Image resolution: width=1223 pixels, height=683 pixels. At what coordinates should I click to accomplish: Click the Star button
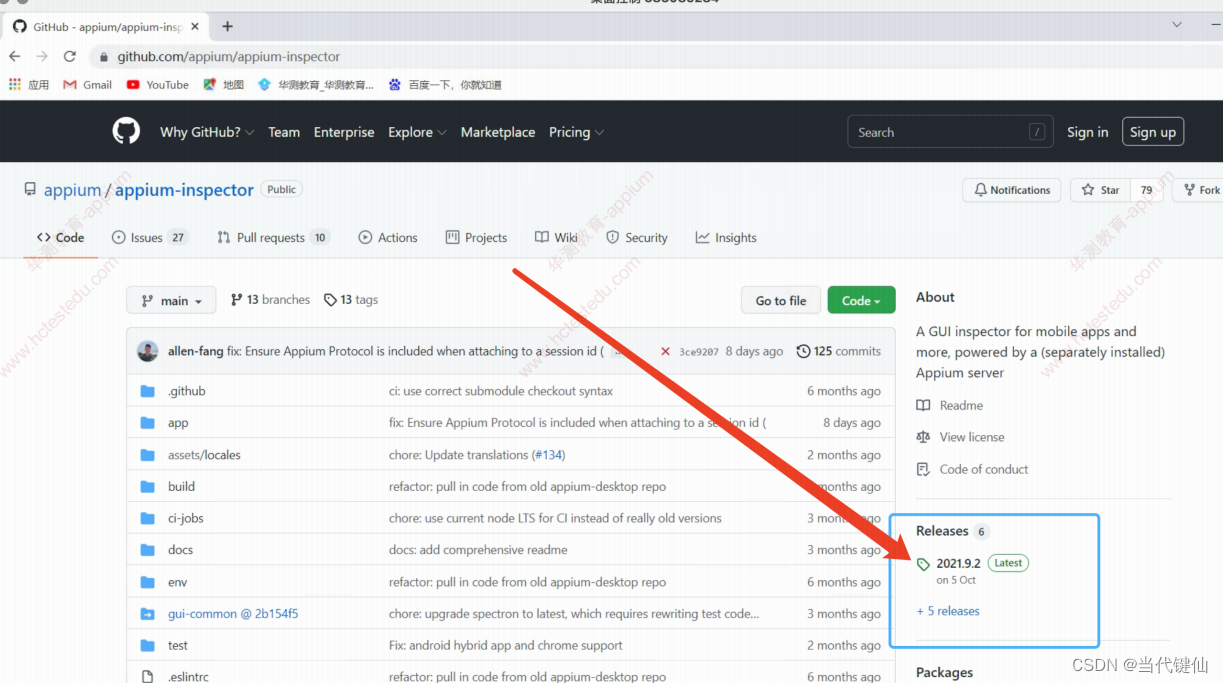pyautogui.click(x=1101, y=190)
